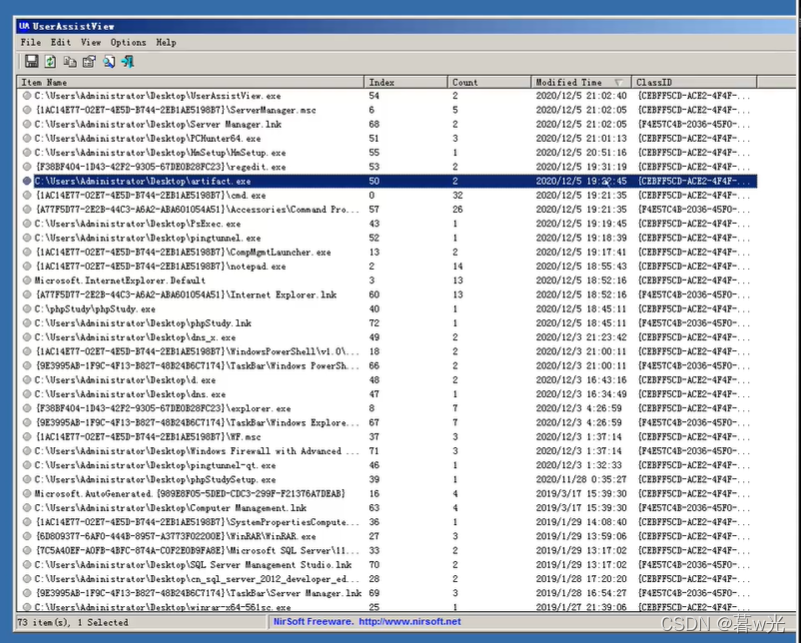The image size is (801, 643).
Task: Sort by the Index column header
Action: click(406, 82)
